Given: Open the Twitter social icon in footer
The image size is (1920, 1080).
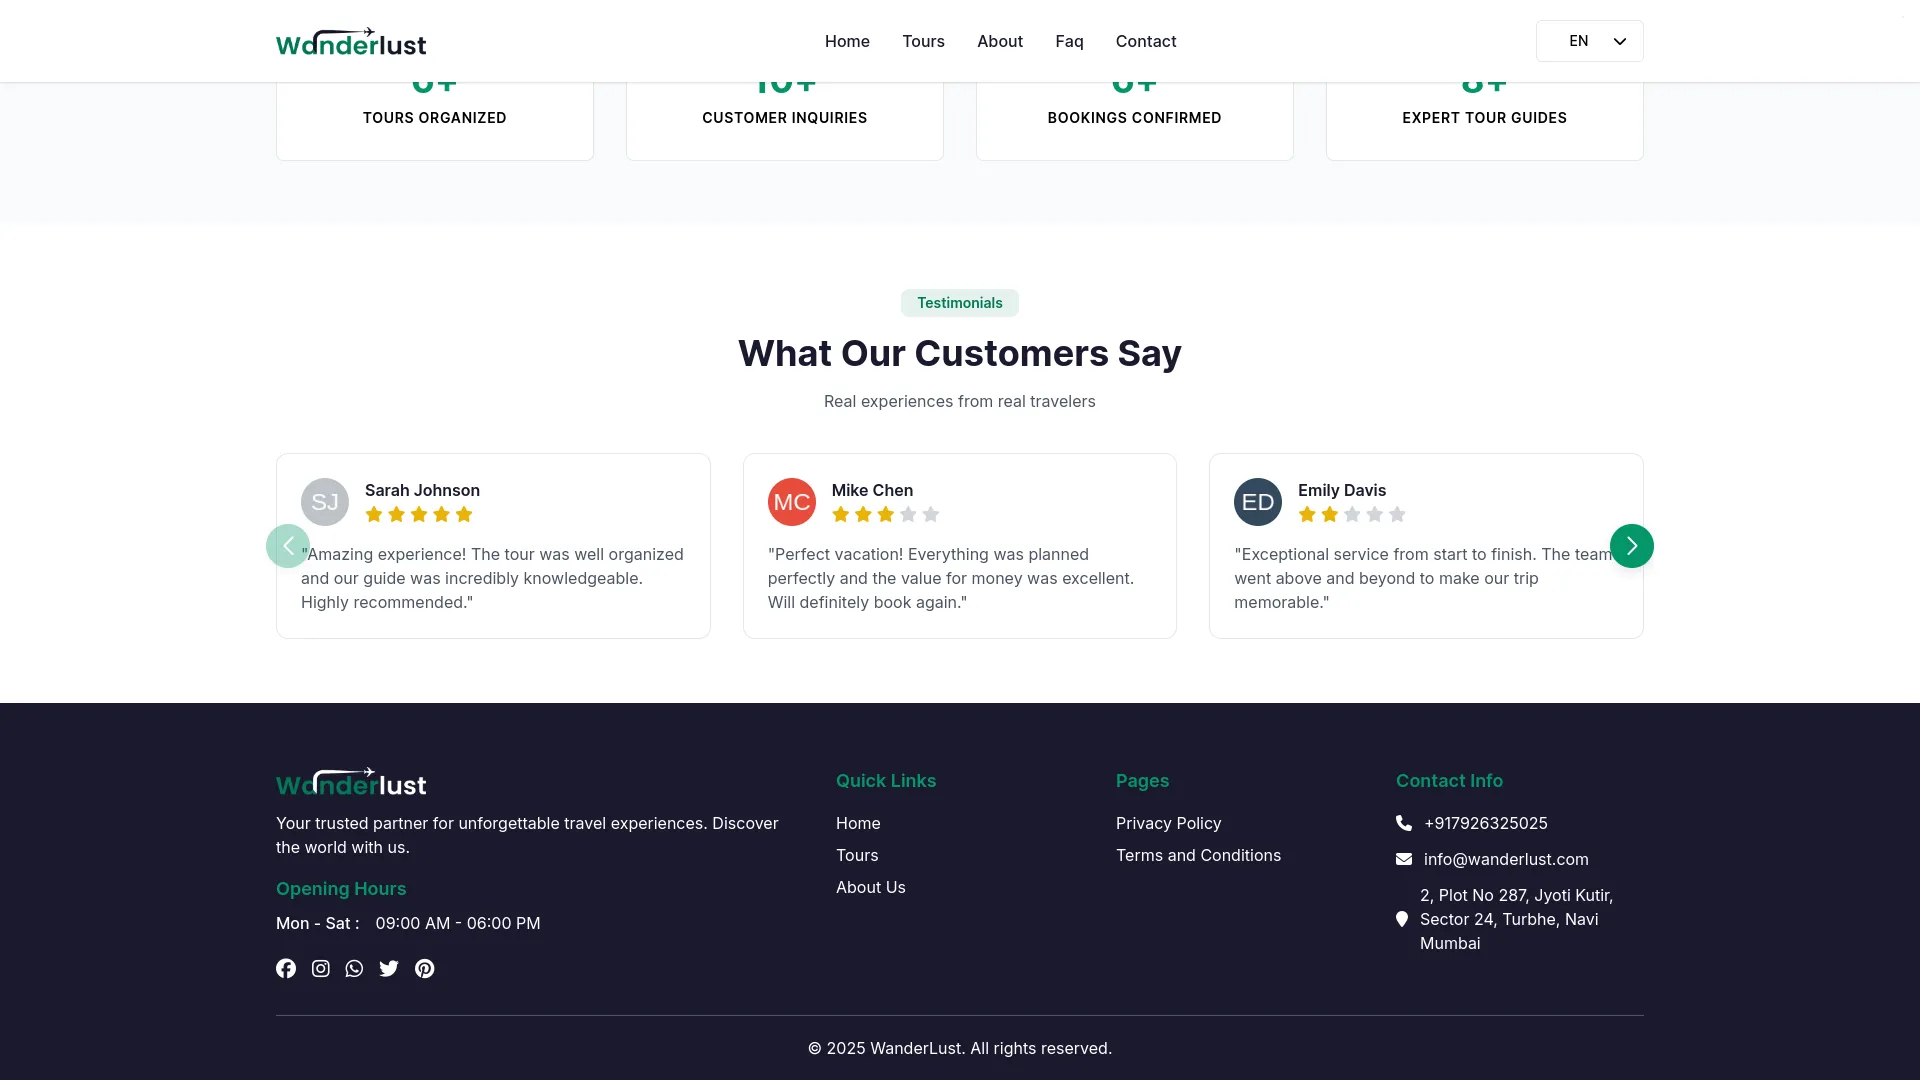Looking at the screenshot, I should coord(389,968).
